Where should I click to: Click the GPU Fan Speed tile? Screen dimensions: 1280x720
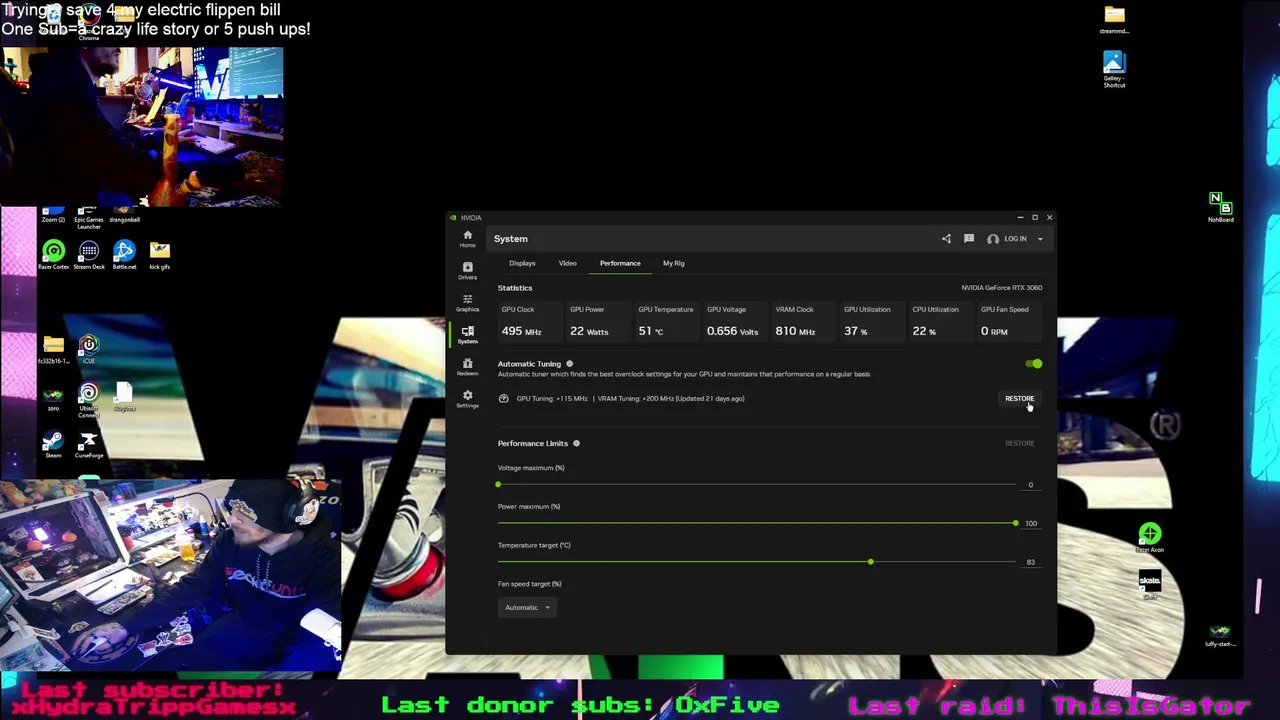1009,321
